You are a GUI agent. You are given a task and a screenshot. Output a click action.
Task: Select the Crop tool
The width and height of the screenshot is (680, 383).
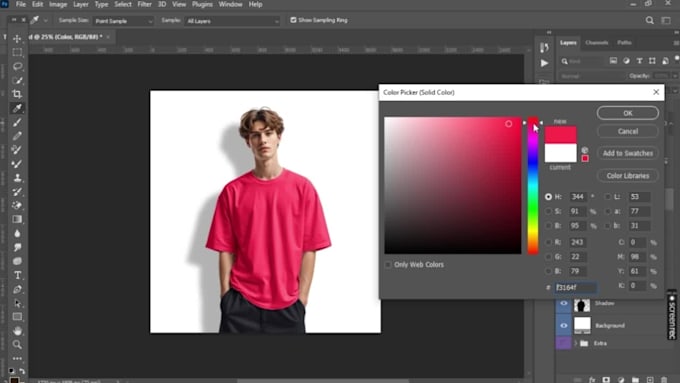click(x=17, y=94)
